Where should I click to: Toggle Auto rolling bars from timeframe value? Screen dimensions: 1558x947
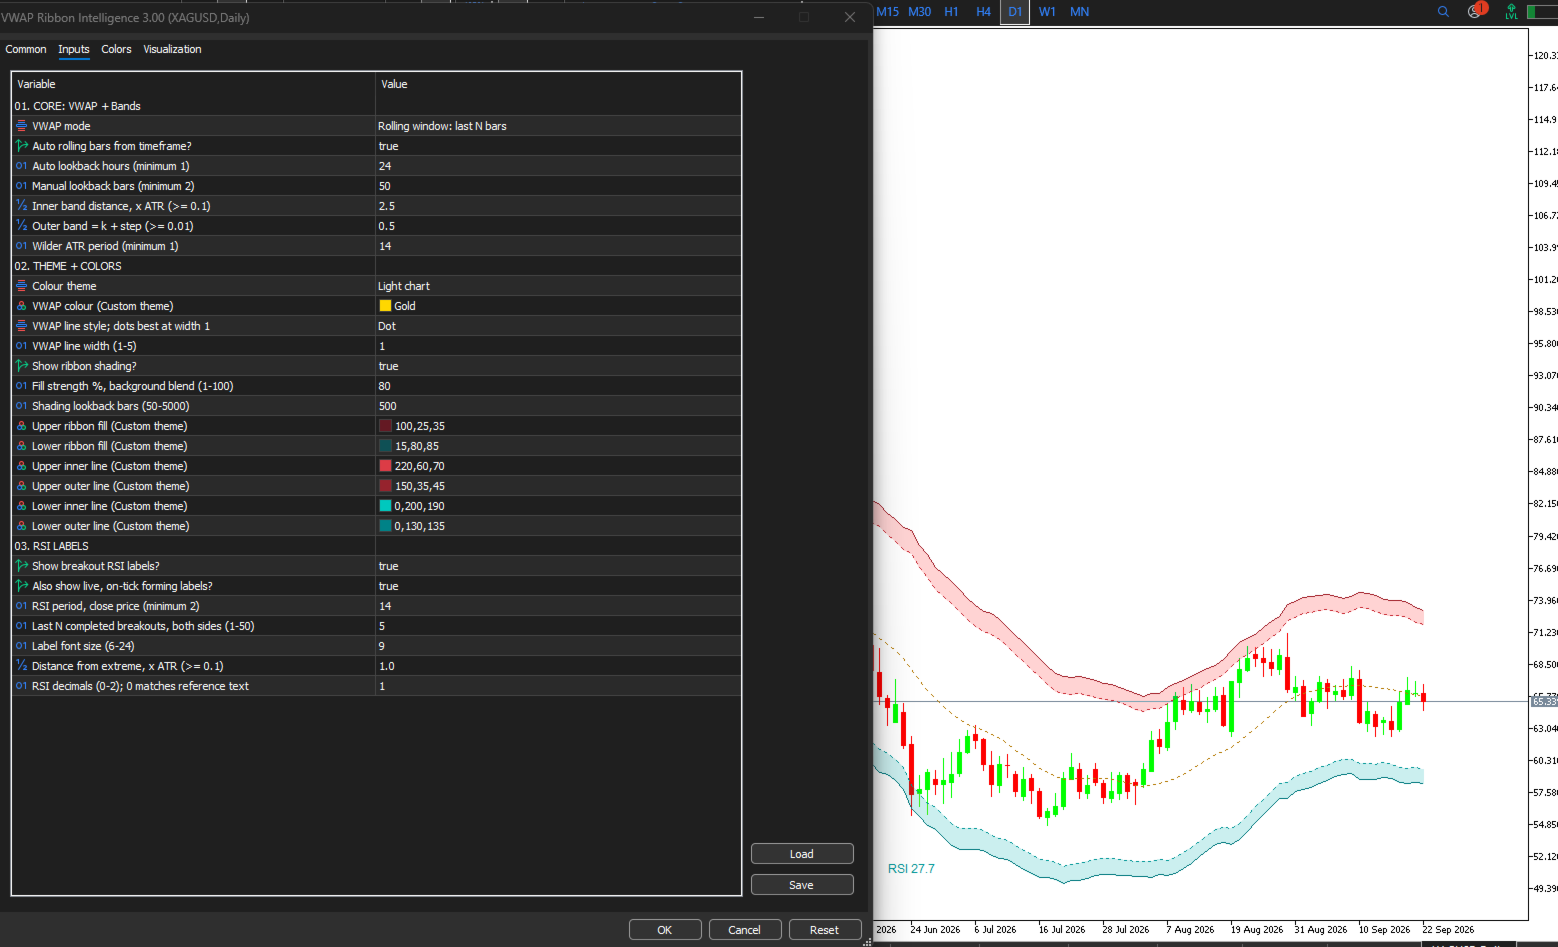[x=558, y=146]
